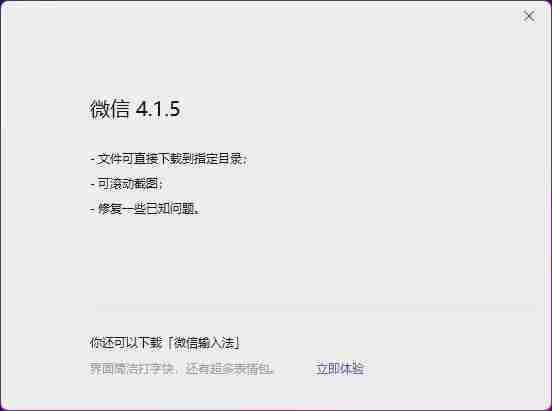The image size is (552, 411).
Task: Open the 立即体验 link
Action: (340, 368)
